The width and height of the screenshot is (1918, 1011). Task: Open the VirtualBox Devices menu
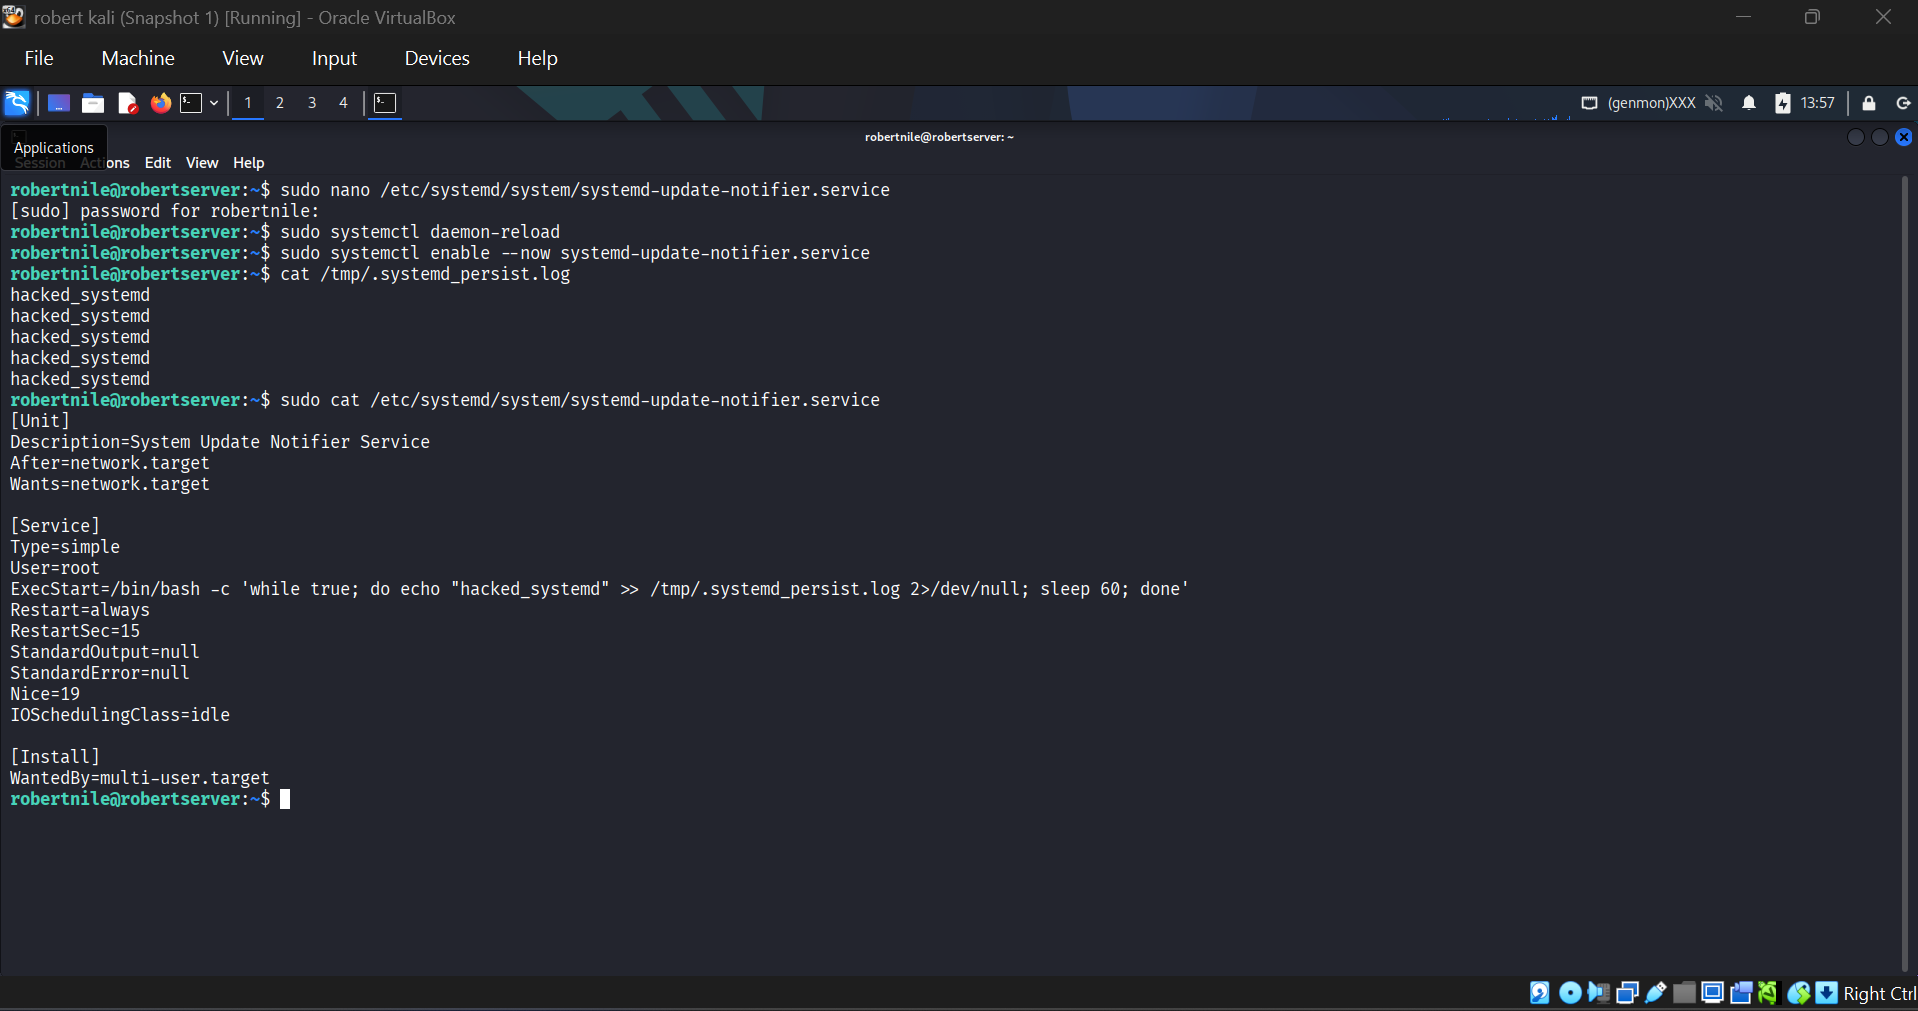click(437, 58)
